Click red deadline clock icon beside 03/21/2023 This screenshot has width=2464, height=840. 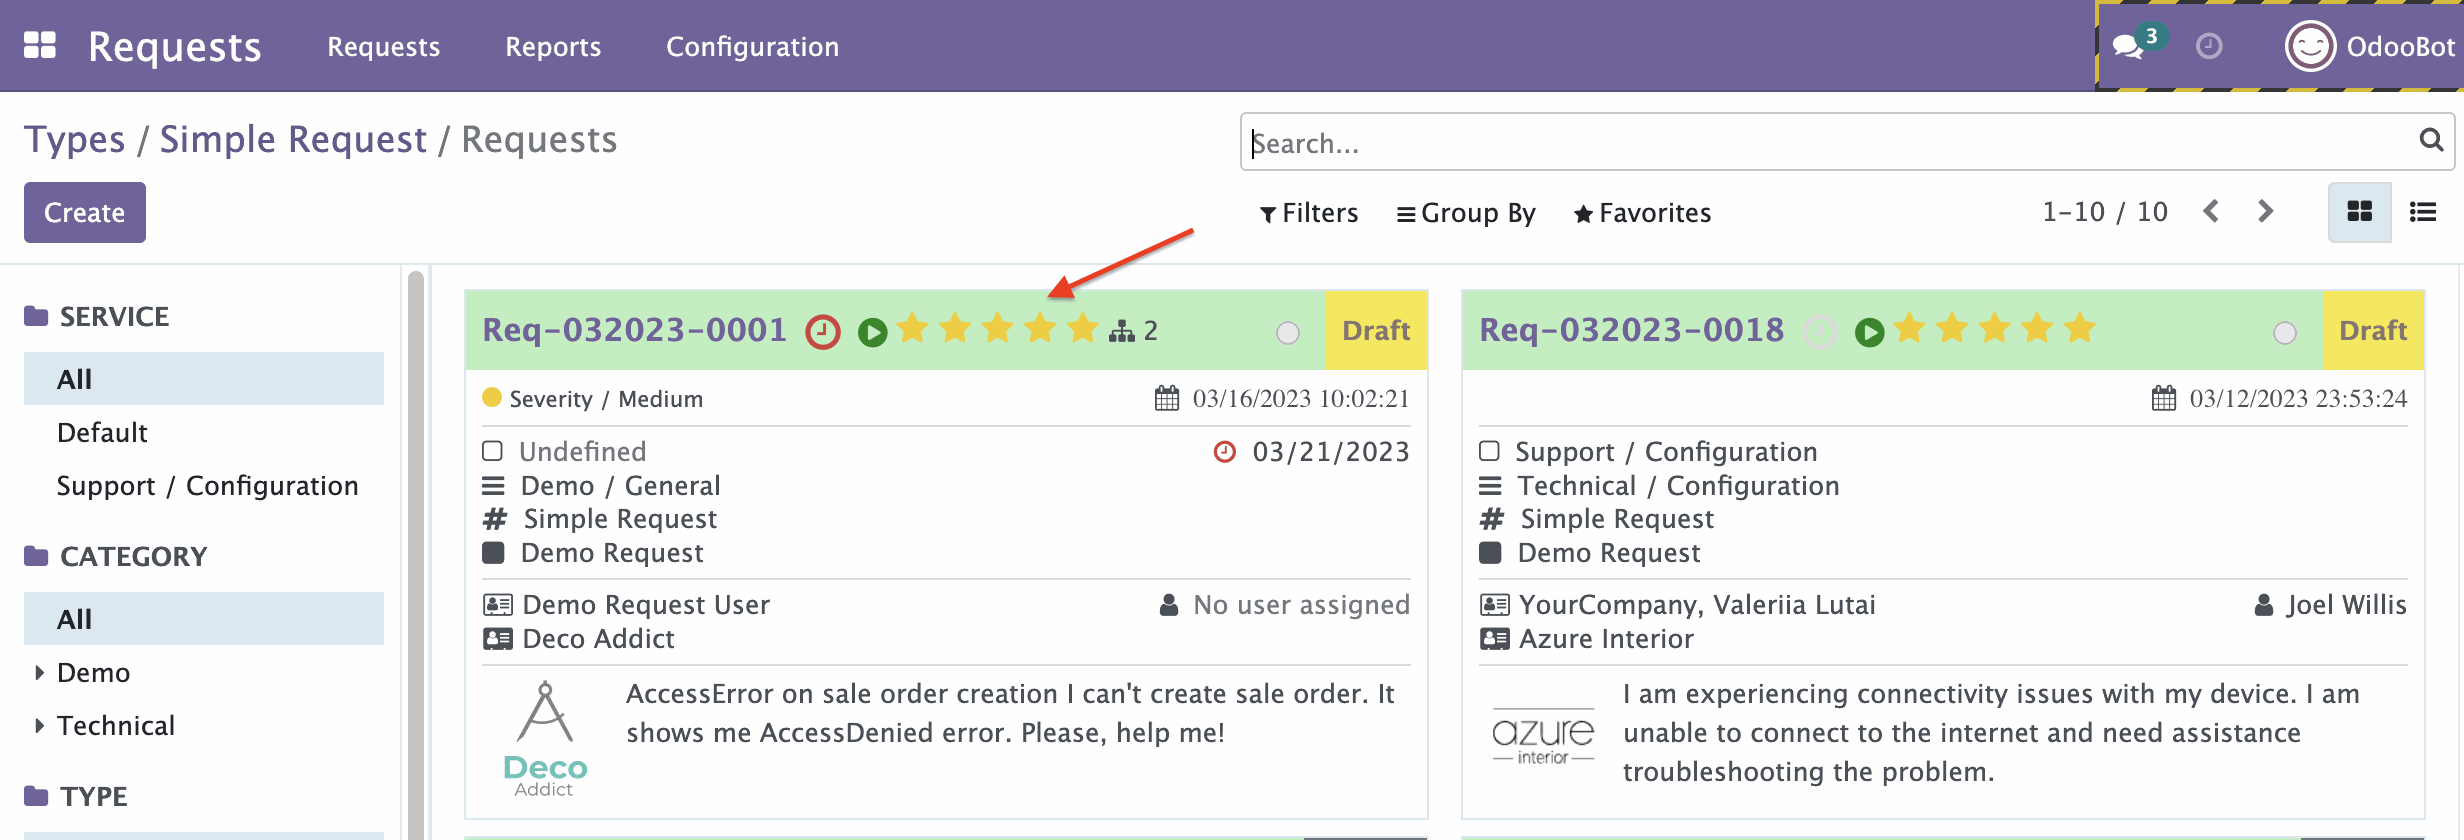point(1225,452)
